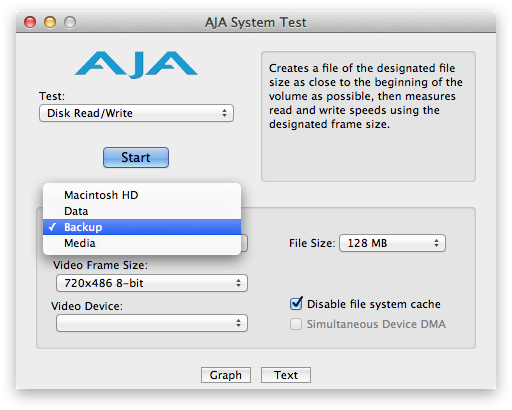Image resolution: width=512 pixels, height=410 pixels.
Task: Choose Data in the volume menu
Action: (142, 211)
